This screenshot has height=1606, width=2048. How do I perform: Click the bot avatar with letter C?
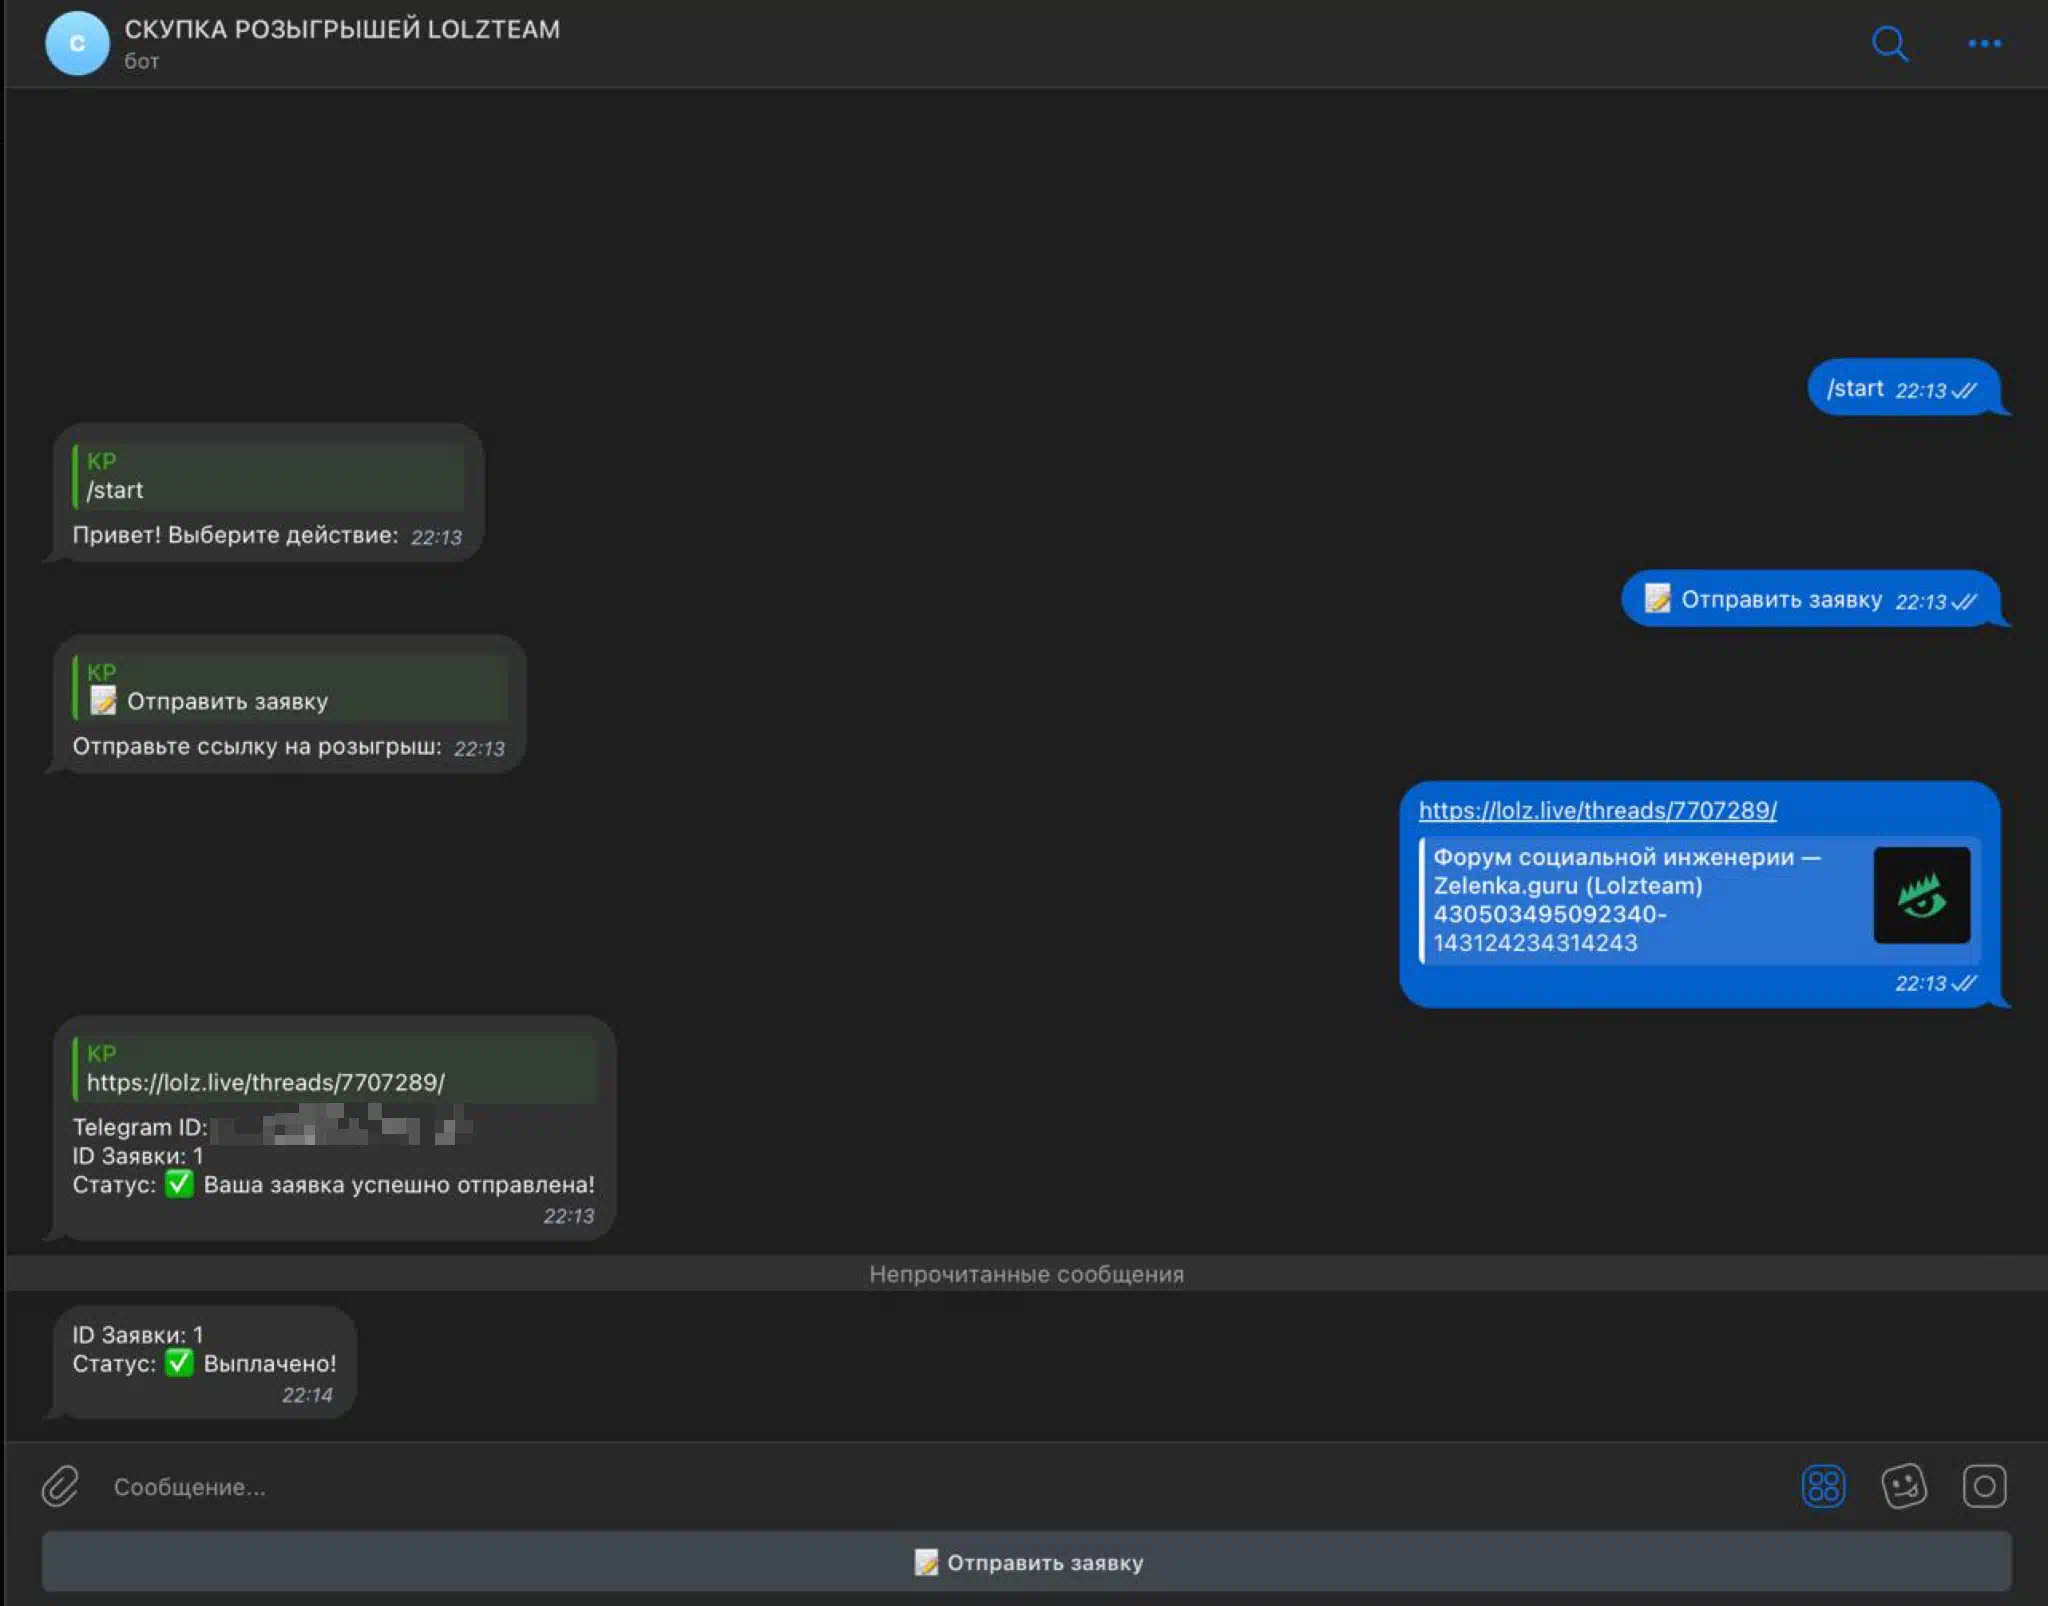click(x=77, y=44)
